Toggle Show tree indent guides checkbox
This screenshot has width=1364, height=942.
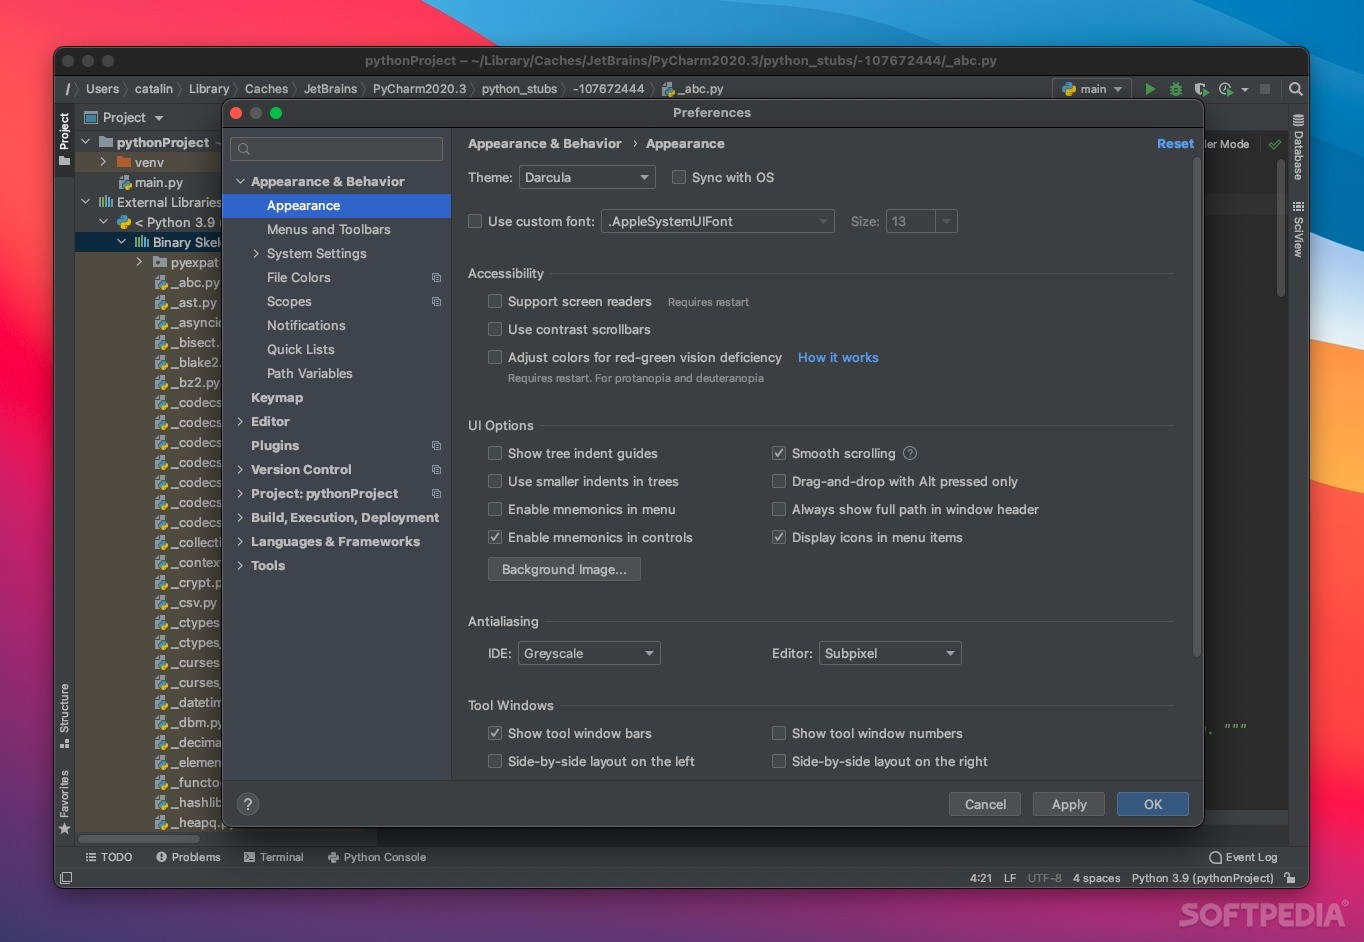495,453
